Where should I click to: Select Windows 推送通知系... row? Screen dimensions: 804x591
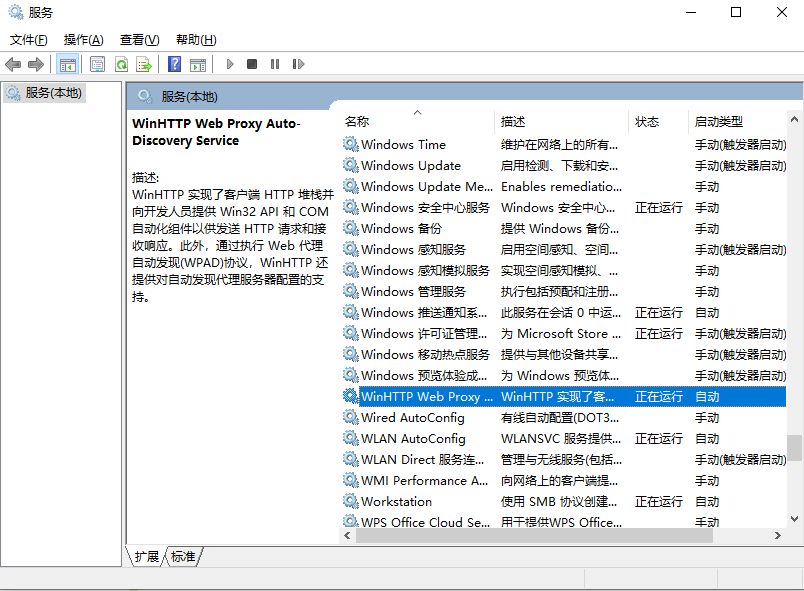(x=563, y=313)
